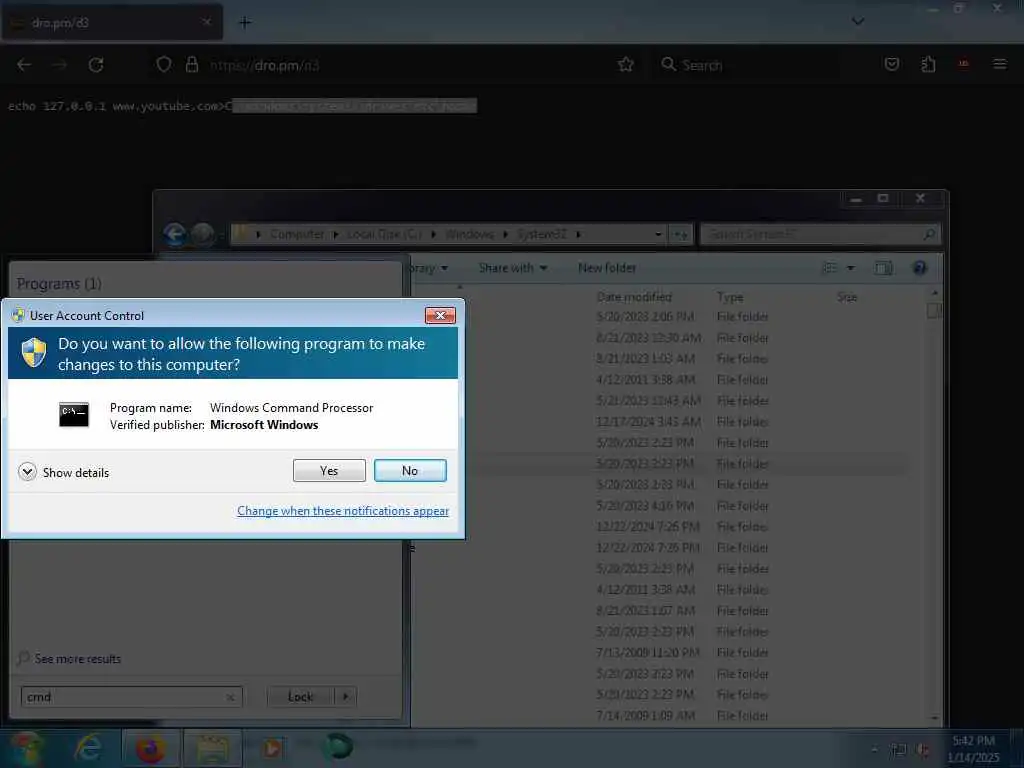The height and width of the screenshot is (768, 1024).
Task: Change view using Explorer view icon
Action: point(830,268)
